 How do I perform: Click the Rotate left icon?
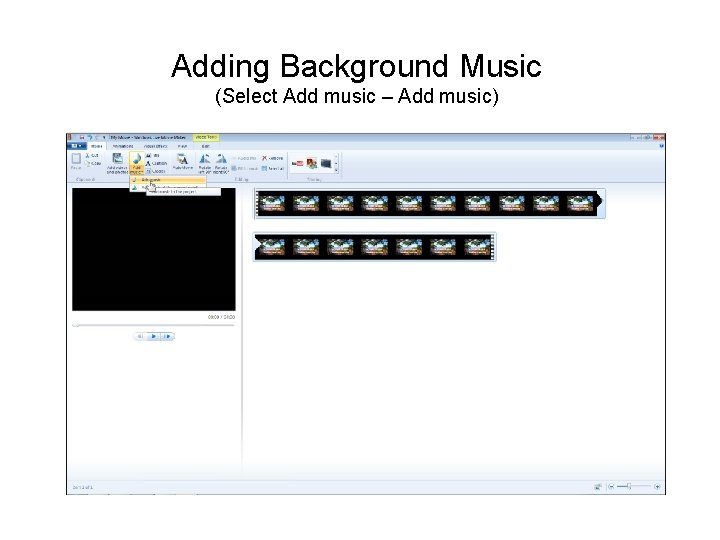pos(205,159)
